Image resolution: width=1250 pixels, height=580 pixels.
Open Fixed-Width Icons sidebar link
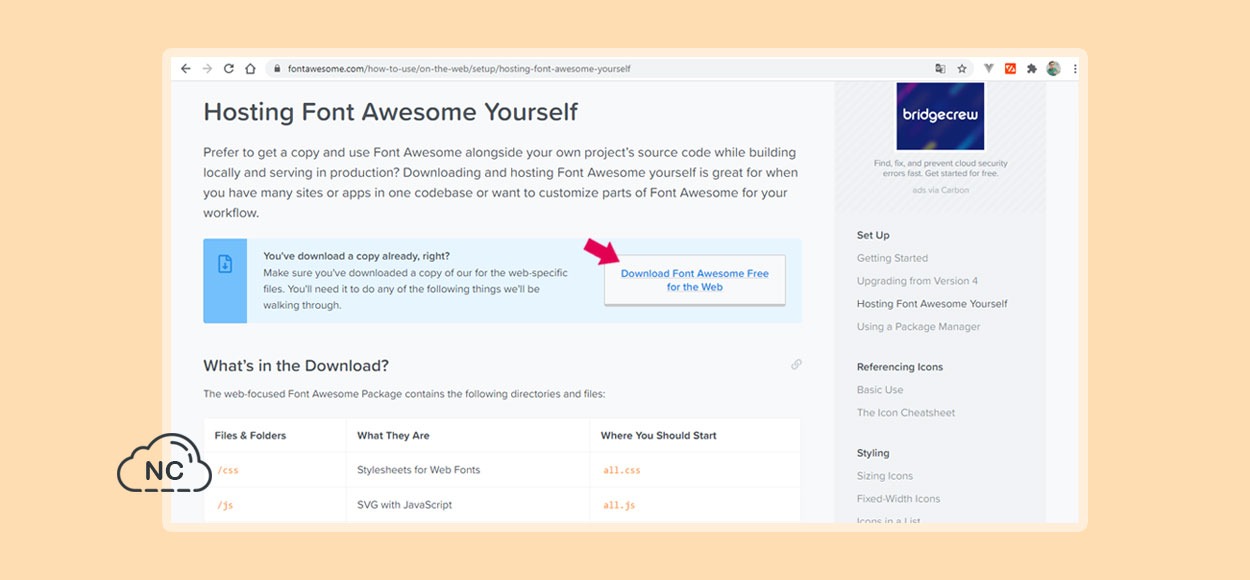[x=898, y=499]
